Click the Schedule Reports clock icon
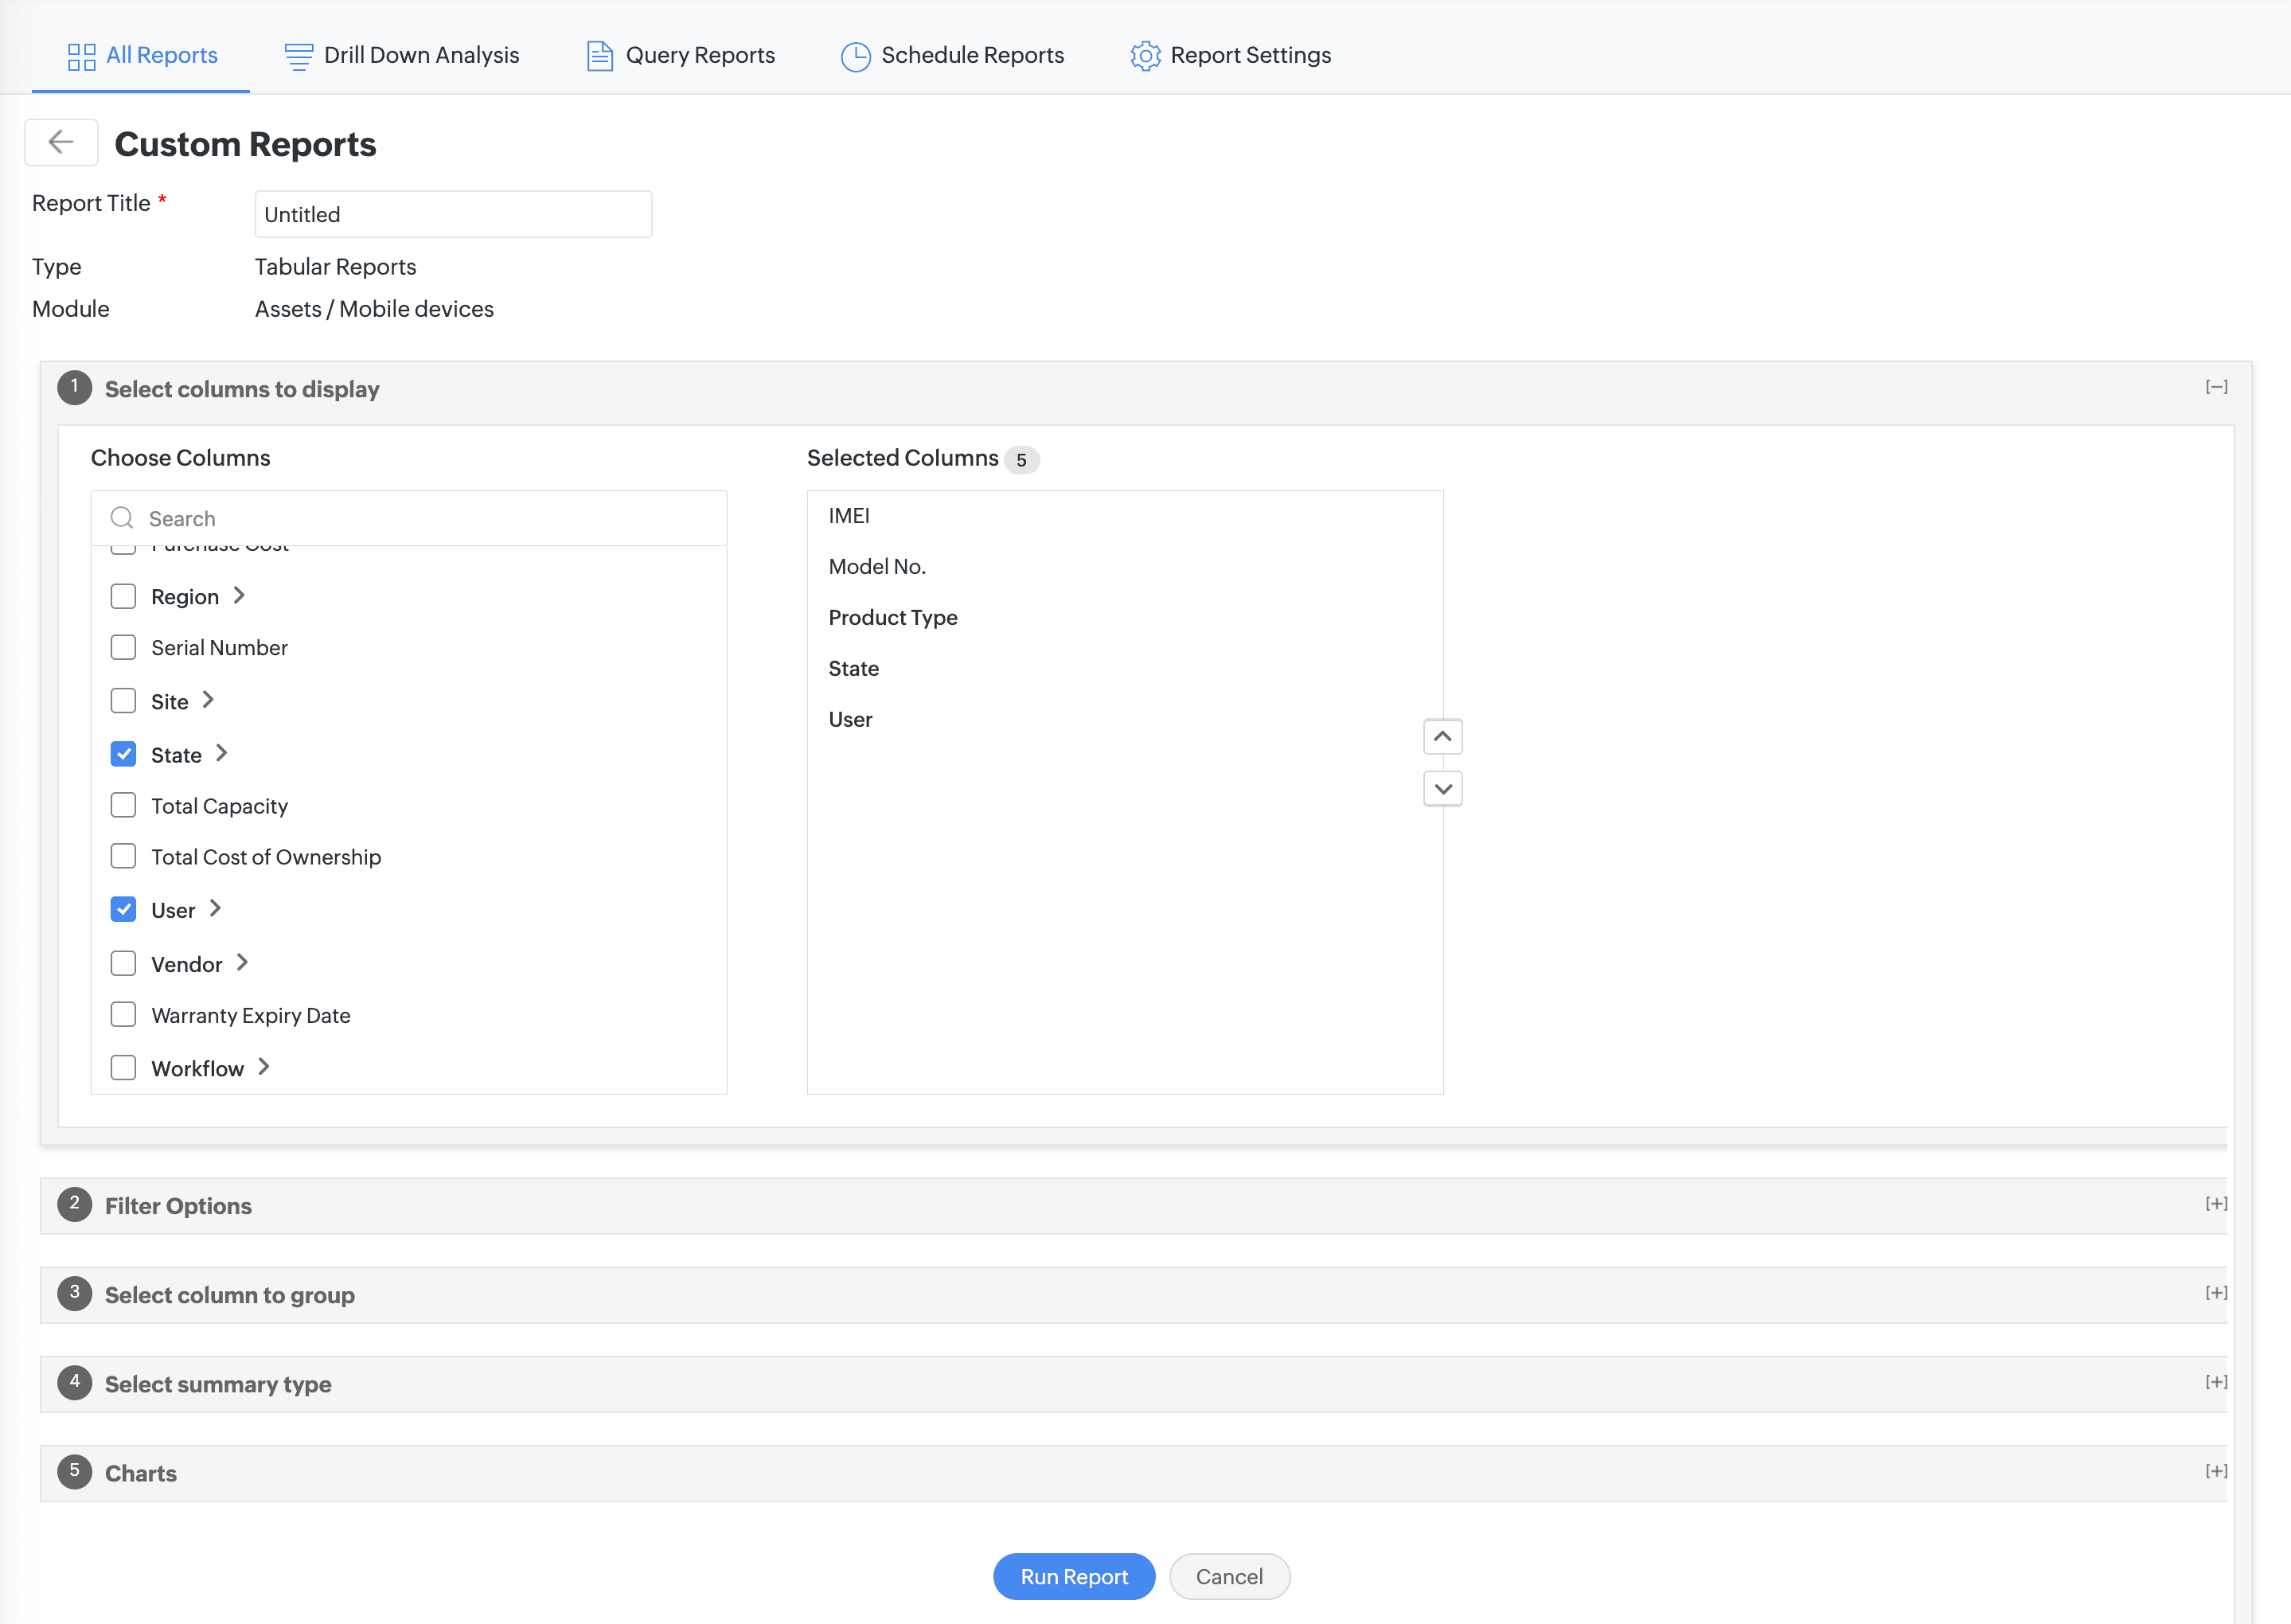 [855, 56]
